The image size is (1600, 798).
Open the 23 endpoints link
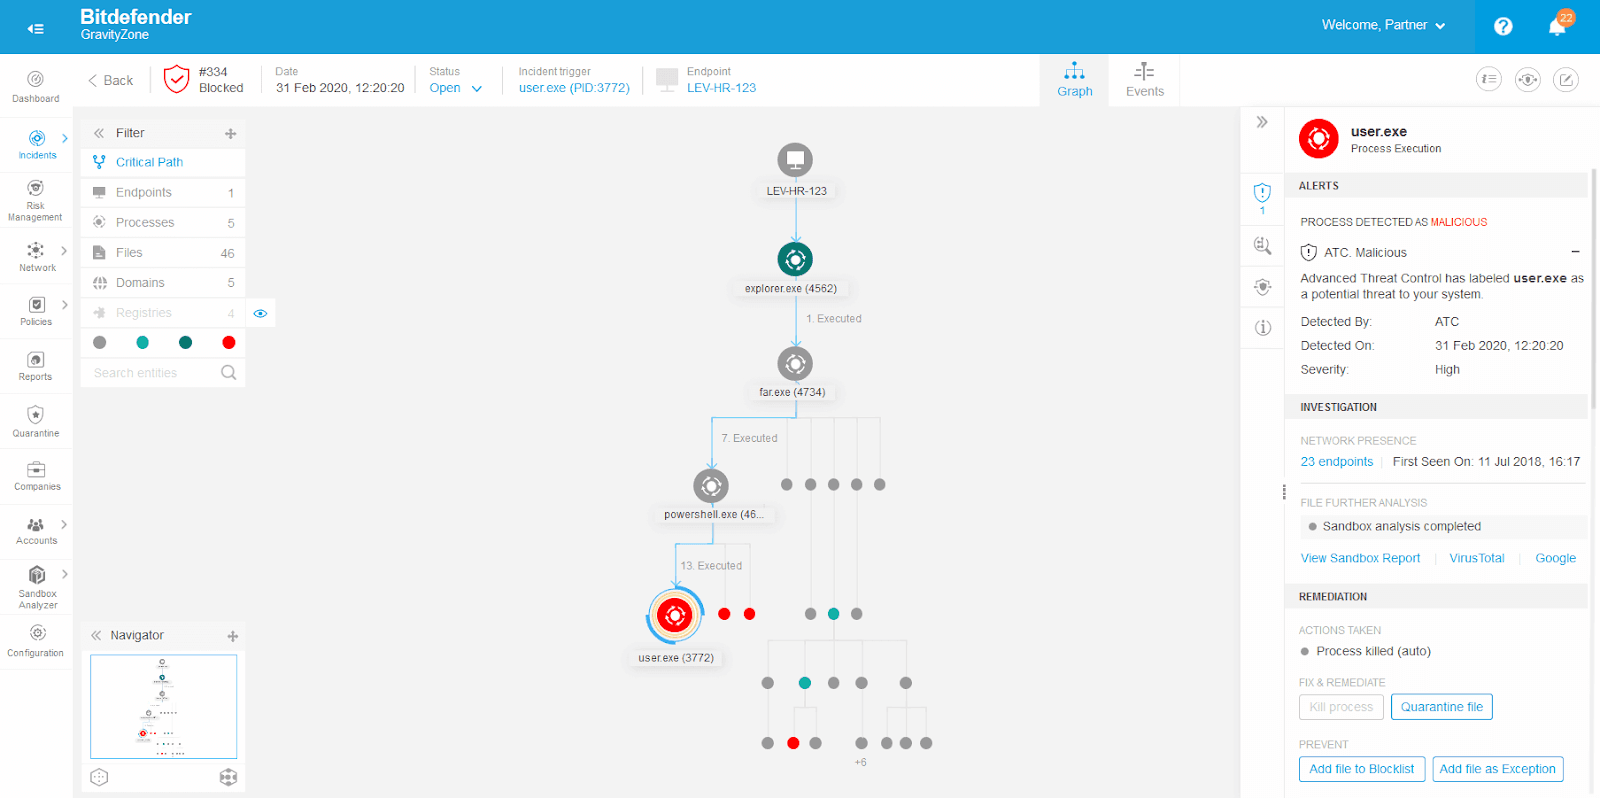[x=1336, y=462]
